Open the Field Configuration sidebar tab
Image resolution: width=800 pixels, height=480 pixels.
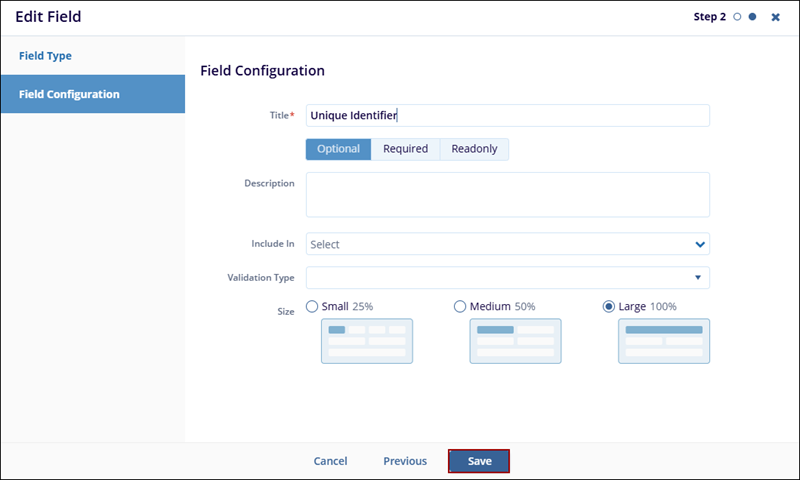point(70,94)
